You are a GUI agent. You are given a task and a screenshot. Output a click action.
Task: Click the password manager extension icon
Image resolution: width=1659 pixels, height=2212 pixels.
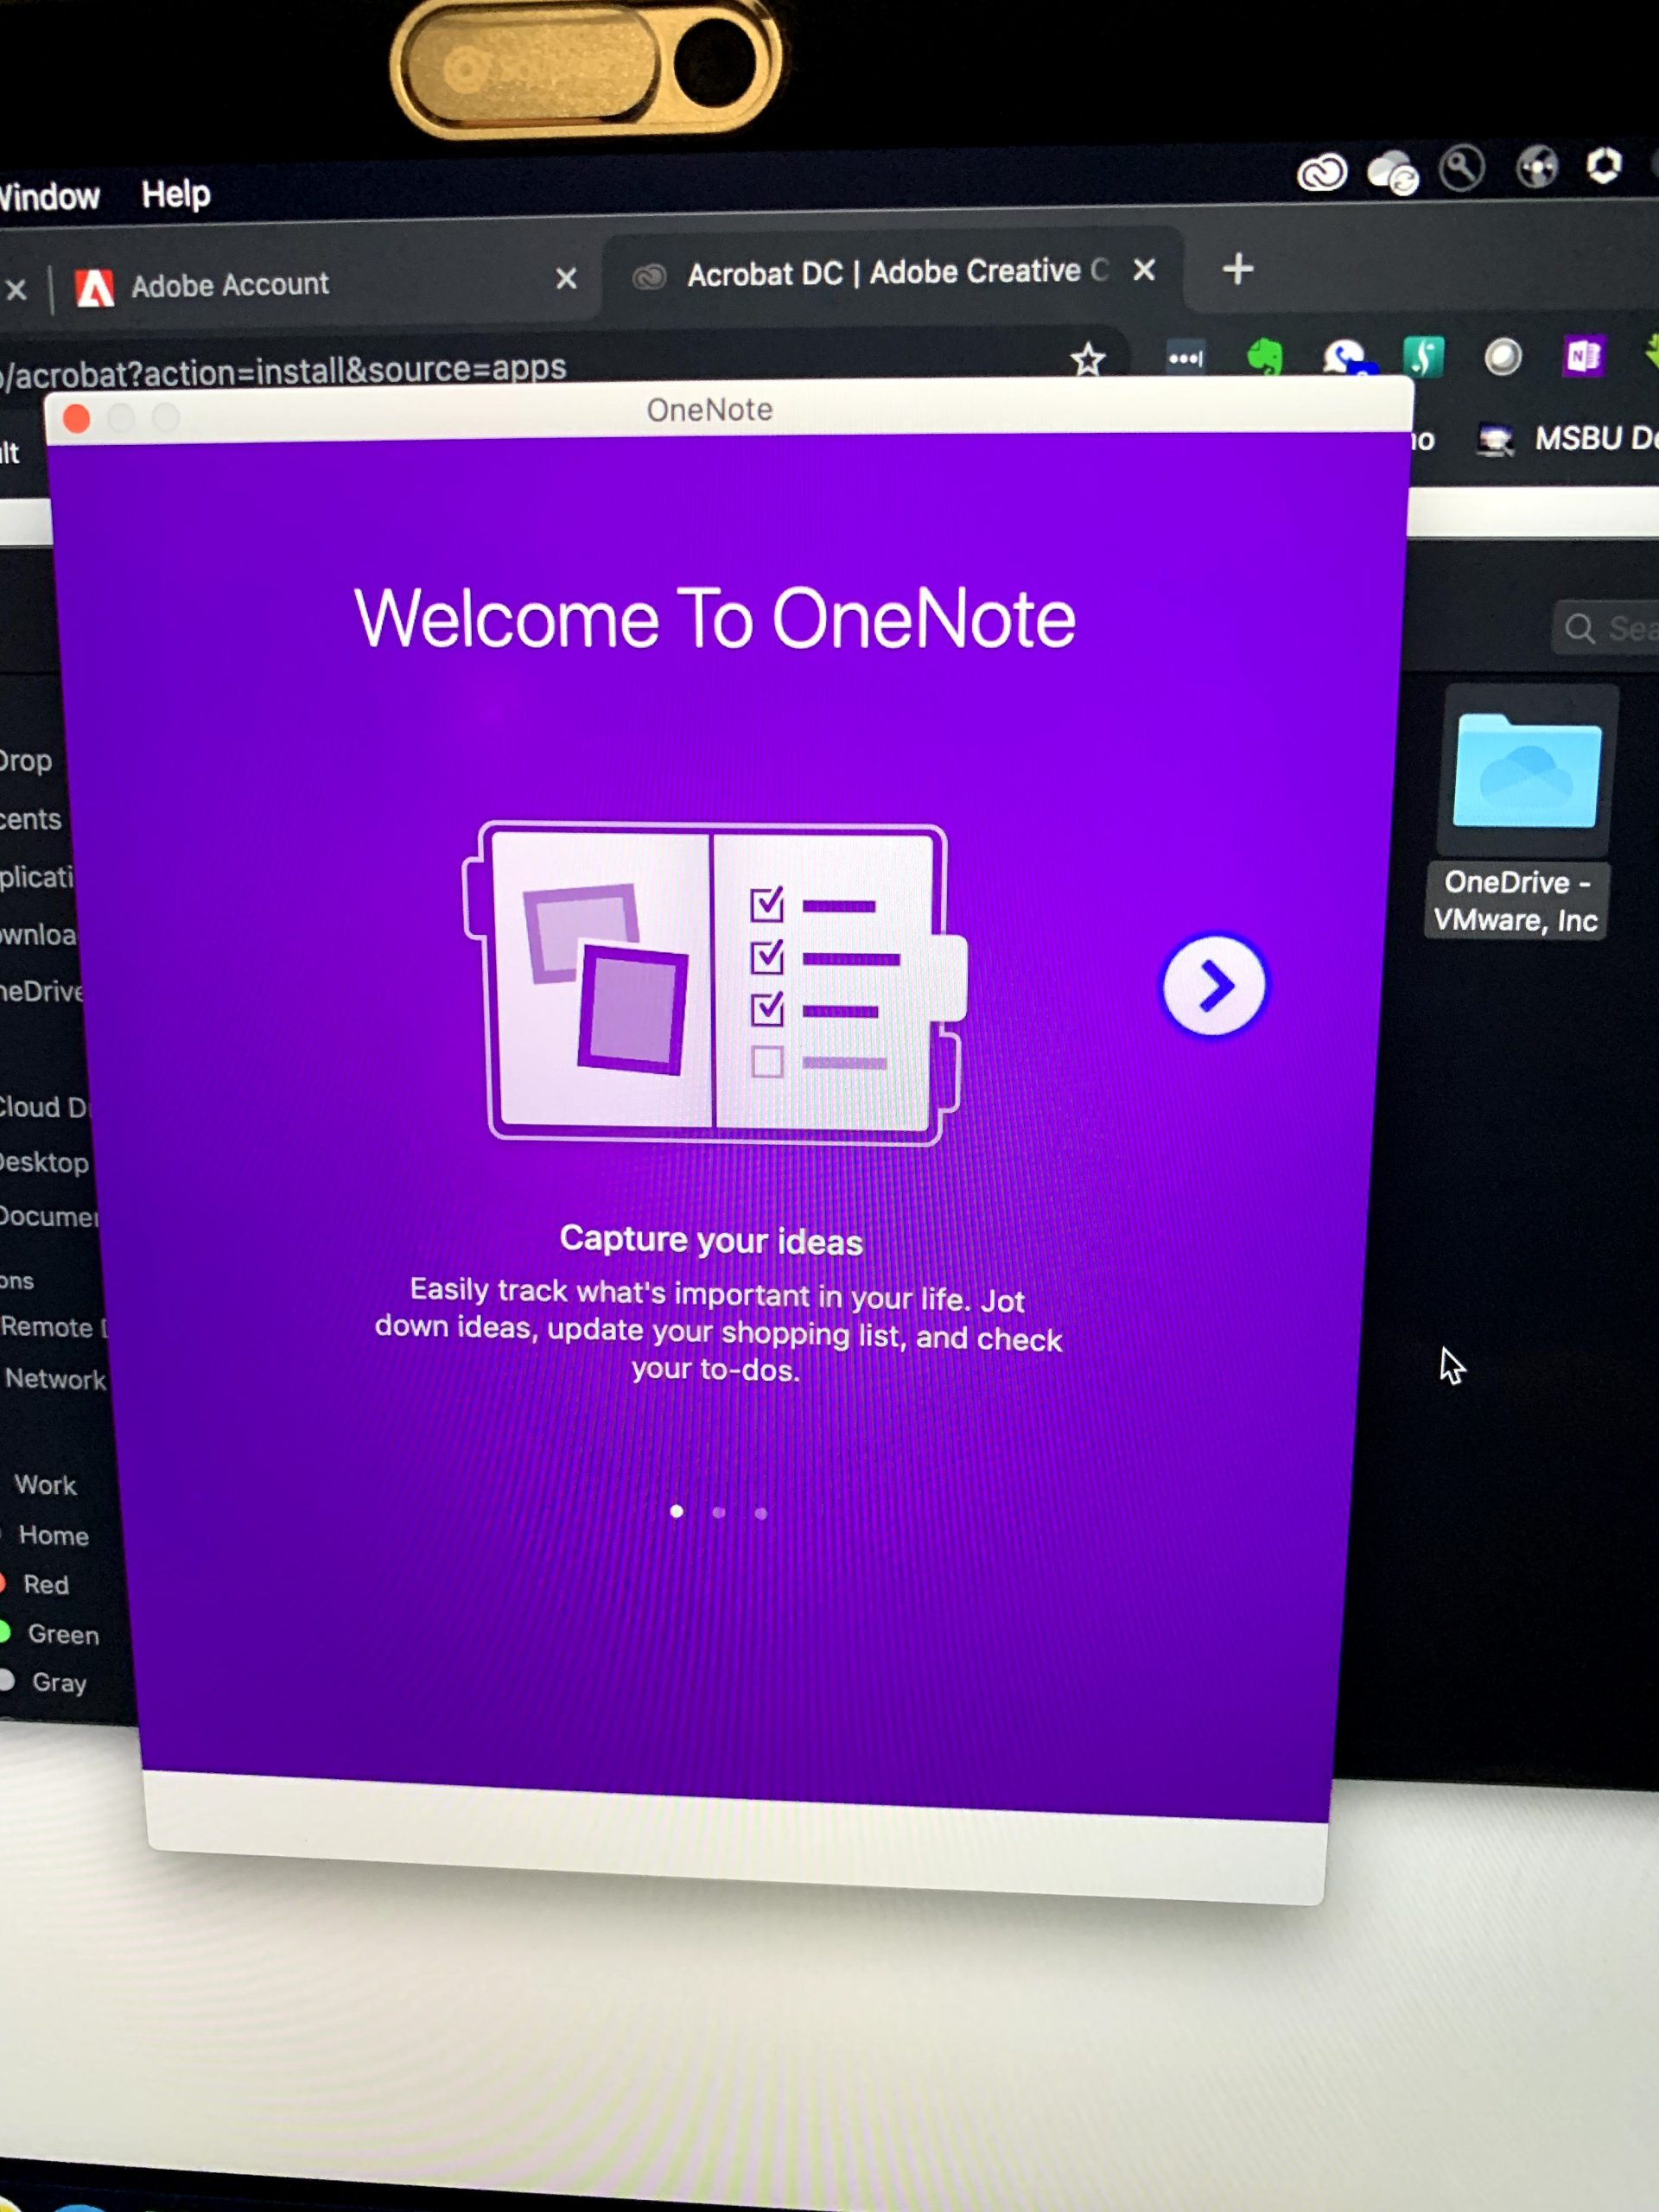1186,358
